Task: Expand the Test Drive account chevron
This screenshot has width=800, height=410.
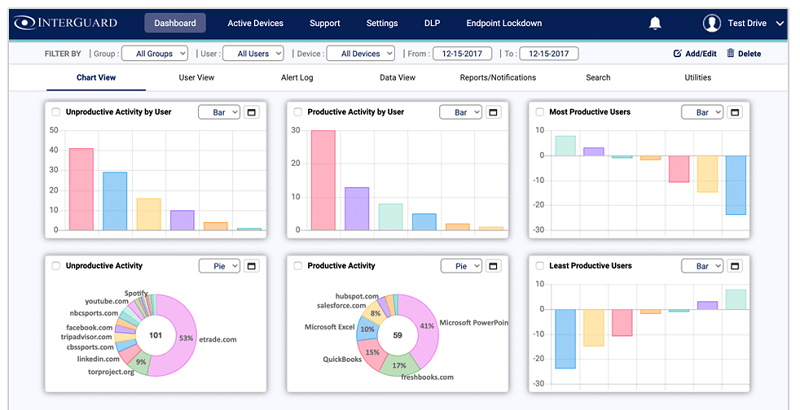Action: (780, 23)
